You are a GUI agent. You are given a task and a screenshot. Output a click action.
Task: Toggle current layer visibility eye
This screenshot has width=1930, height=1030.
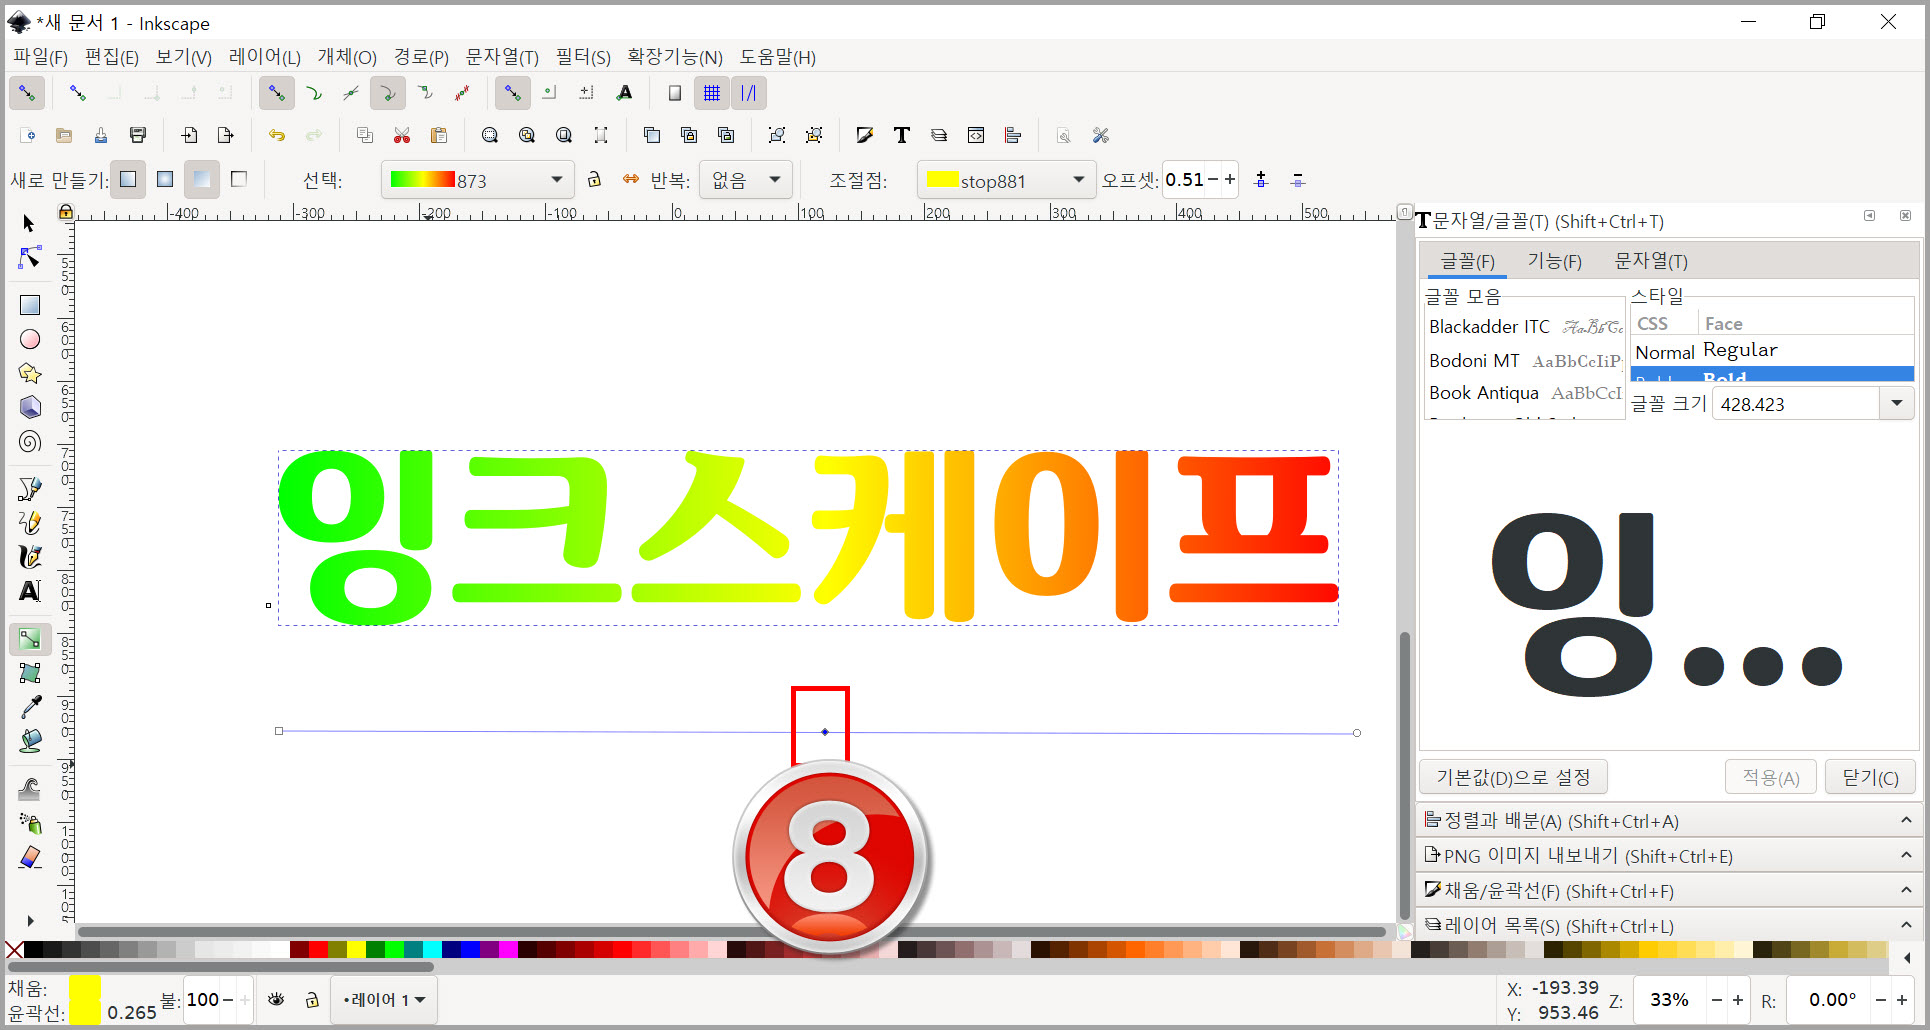(277, 999)
